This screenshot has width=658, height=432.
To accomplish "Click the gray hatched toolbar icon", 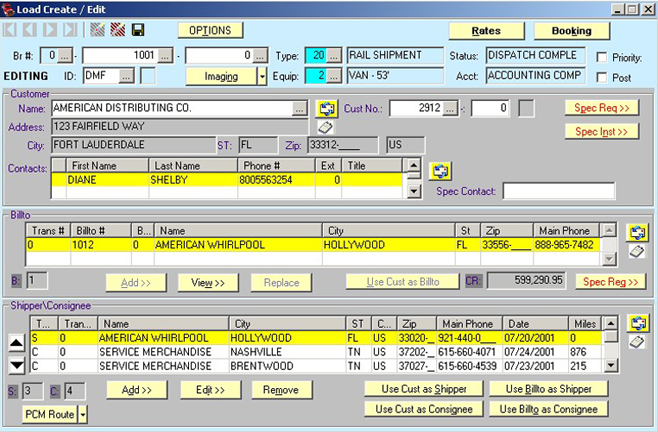I will [x=97, y=30].
